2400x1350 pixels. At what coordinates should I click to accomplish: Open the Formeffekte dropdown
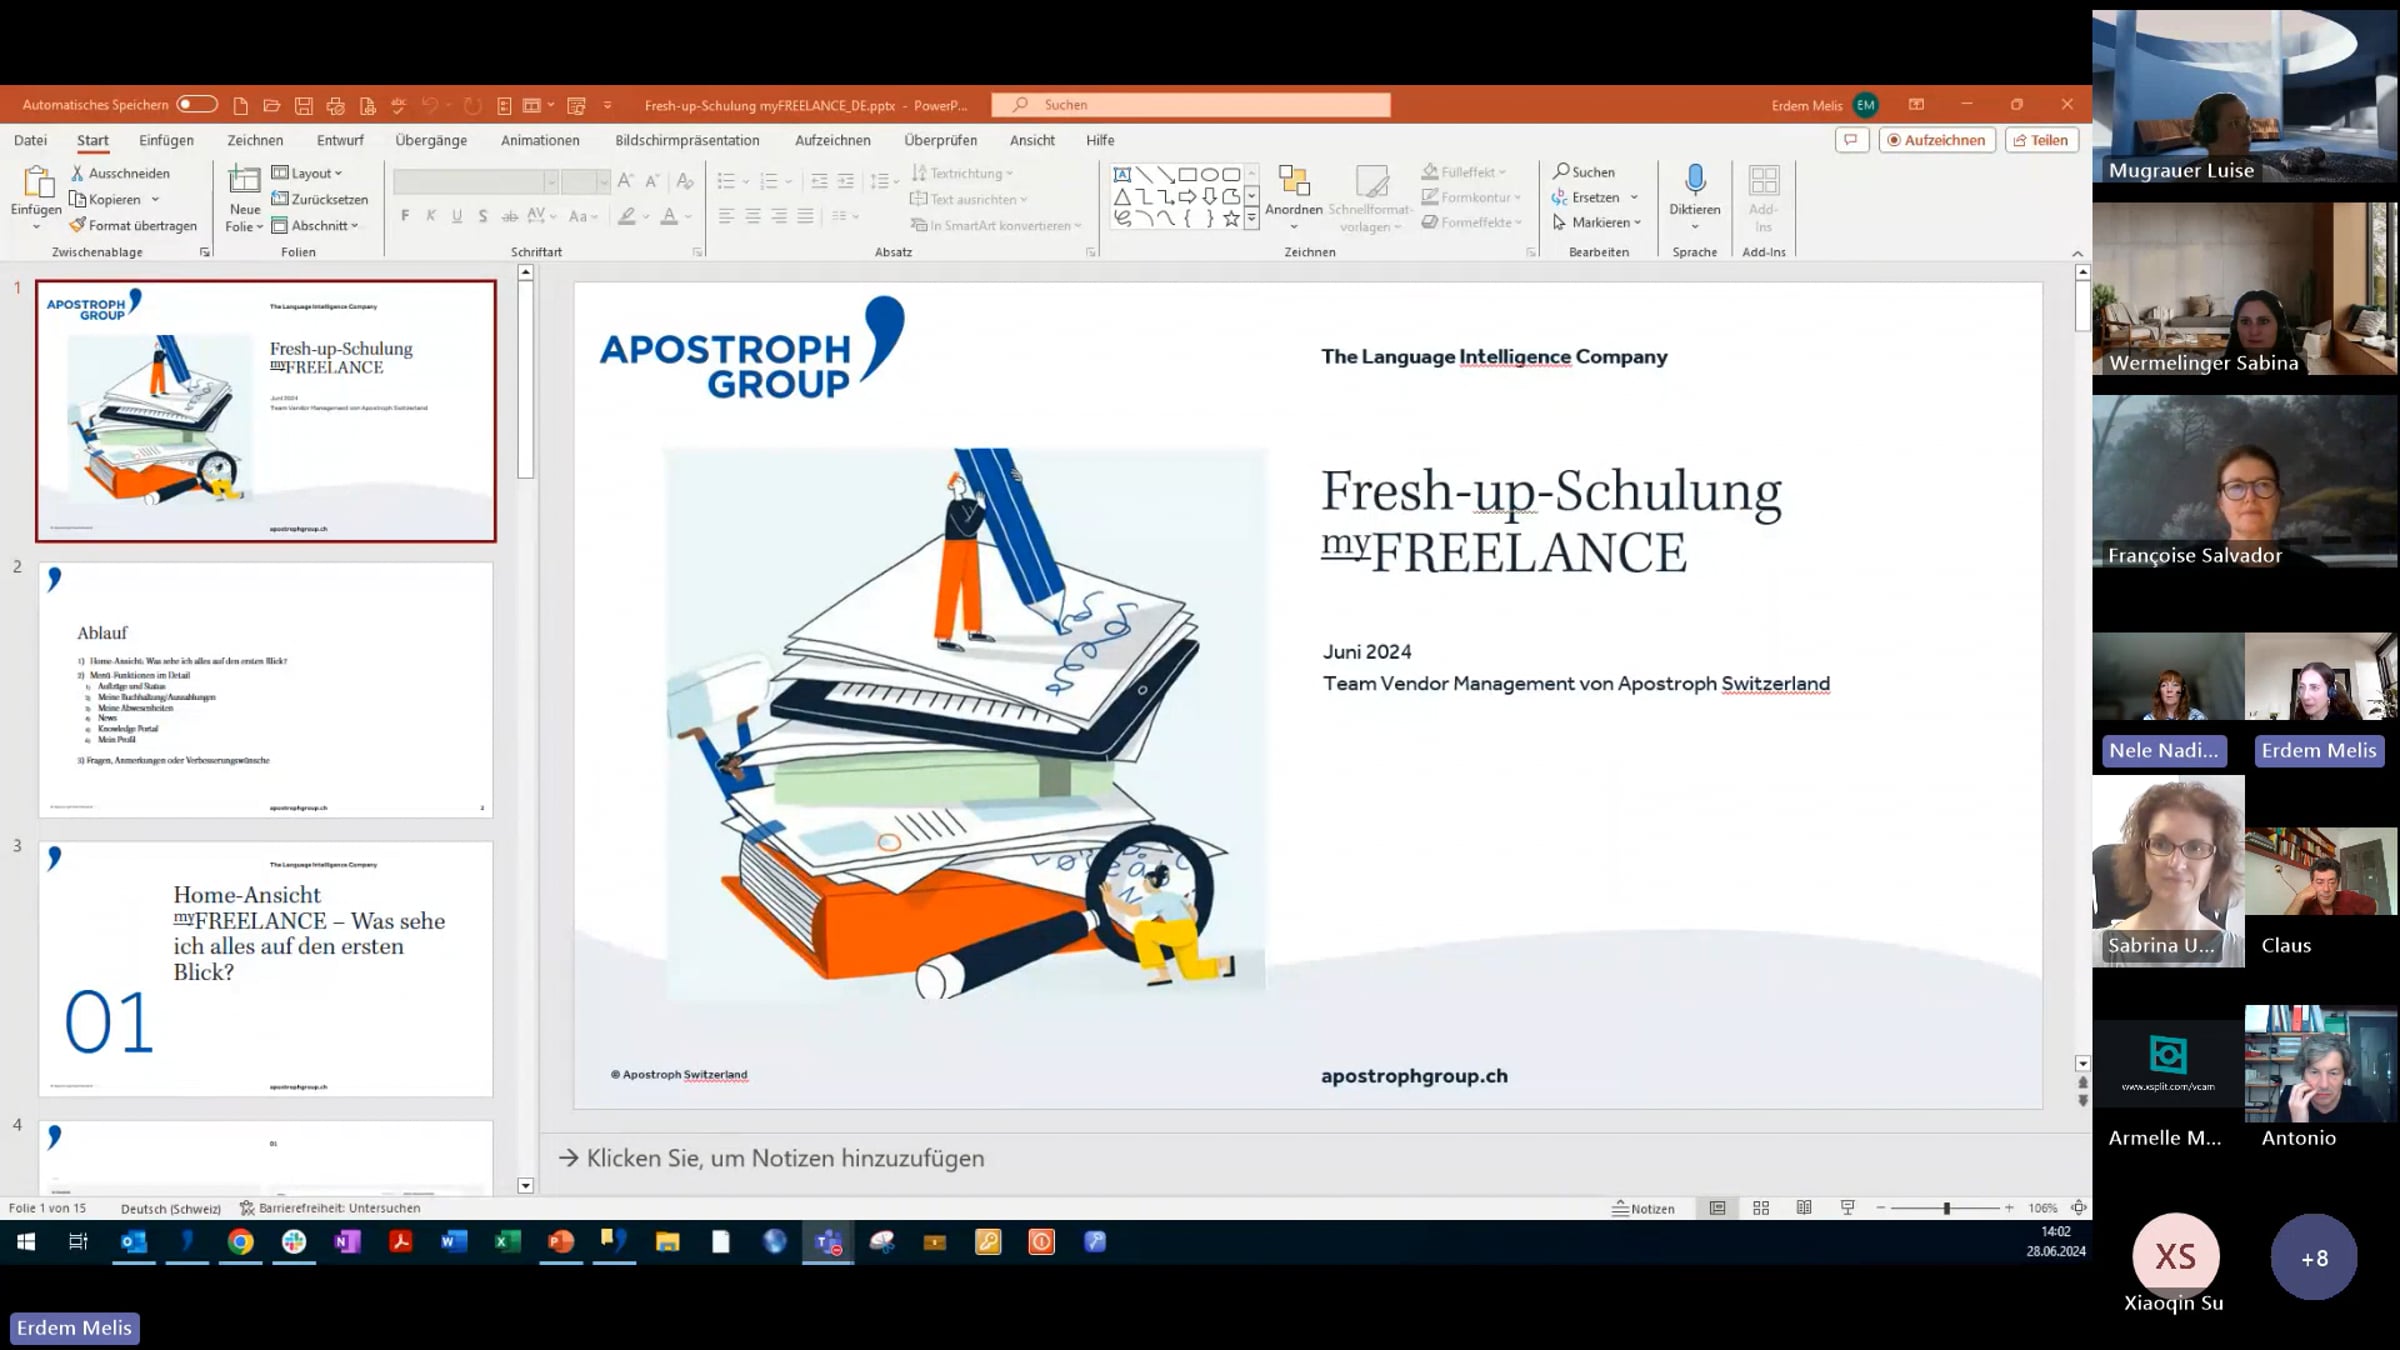[x=1472, y=222]
